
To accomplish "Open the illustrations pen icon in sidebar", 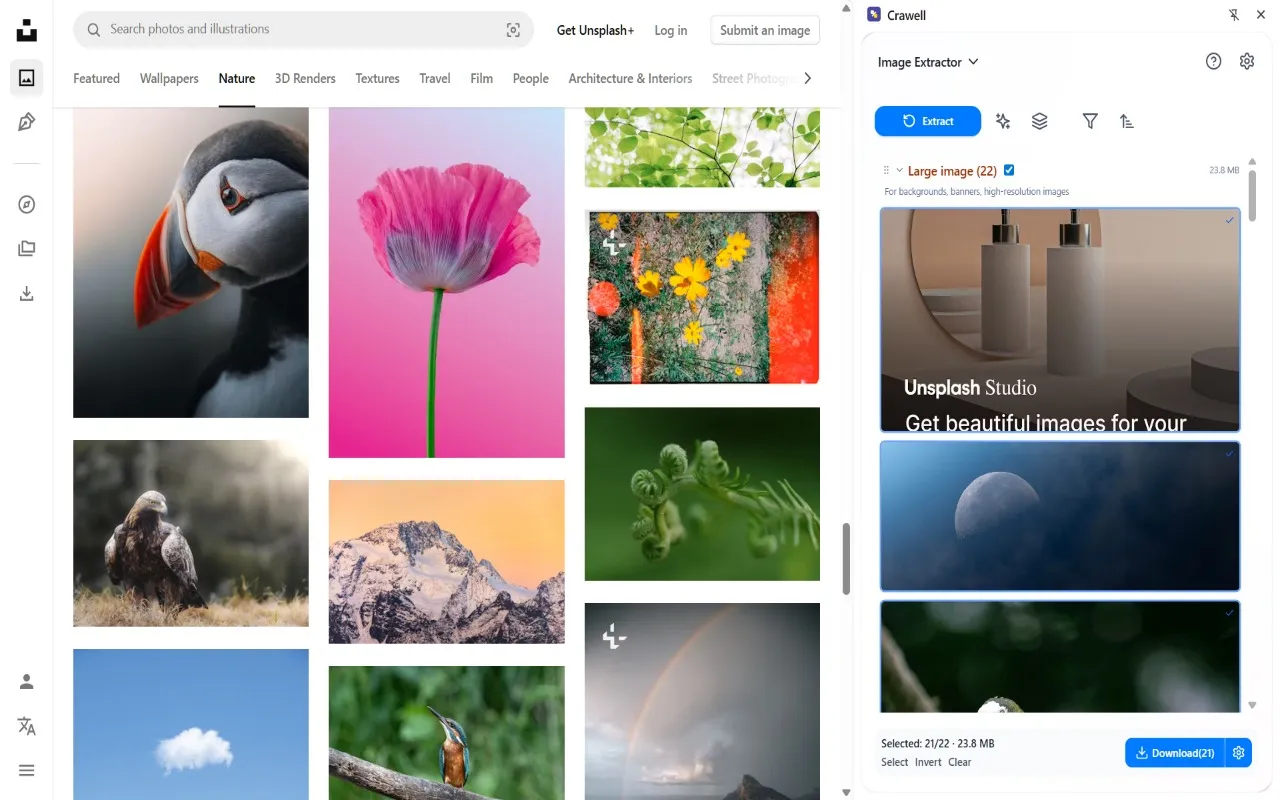I will (x=27, y=122).
